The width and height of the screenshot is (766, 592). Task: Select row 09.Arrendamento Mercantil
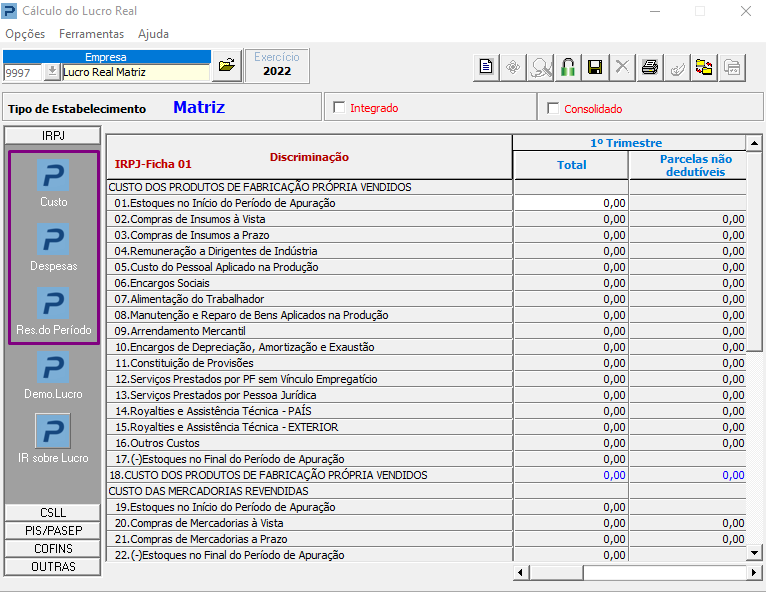point(310,331)
